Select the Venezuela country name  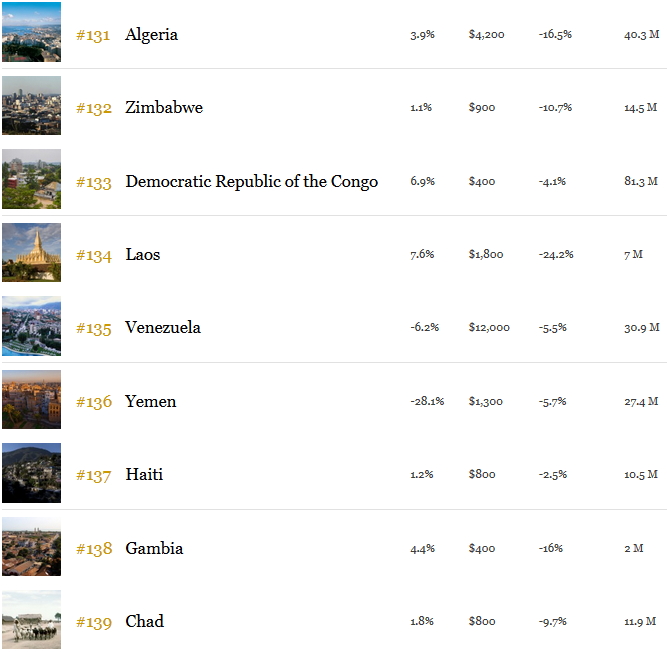162,327
